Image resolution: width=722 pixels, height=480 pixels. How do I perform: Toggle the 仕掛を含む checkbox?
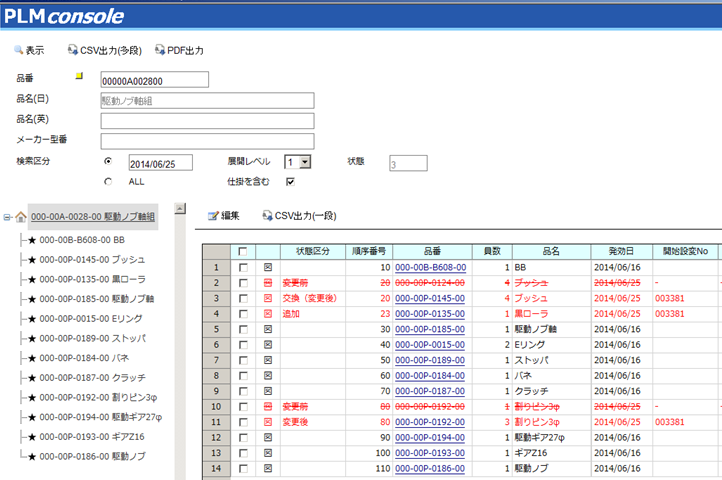pos(290,182)
